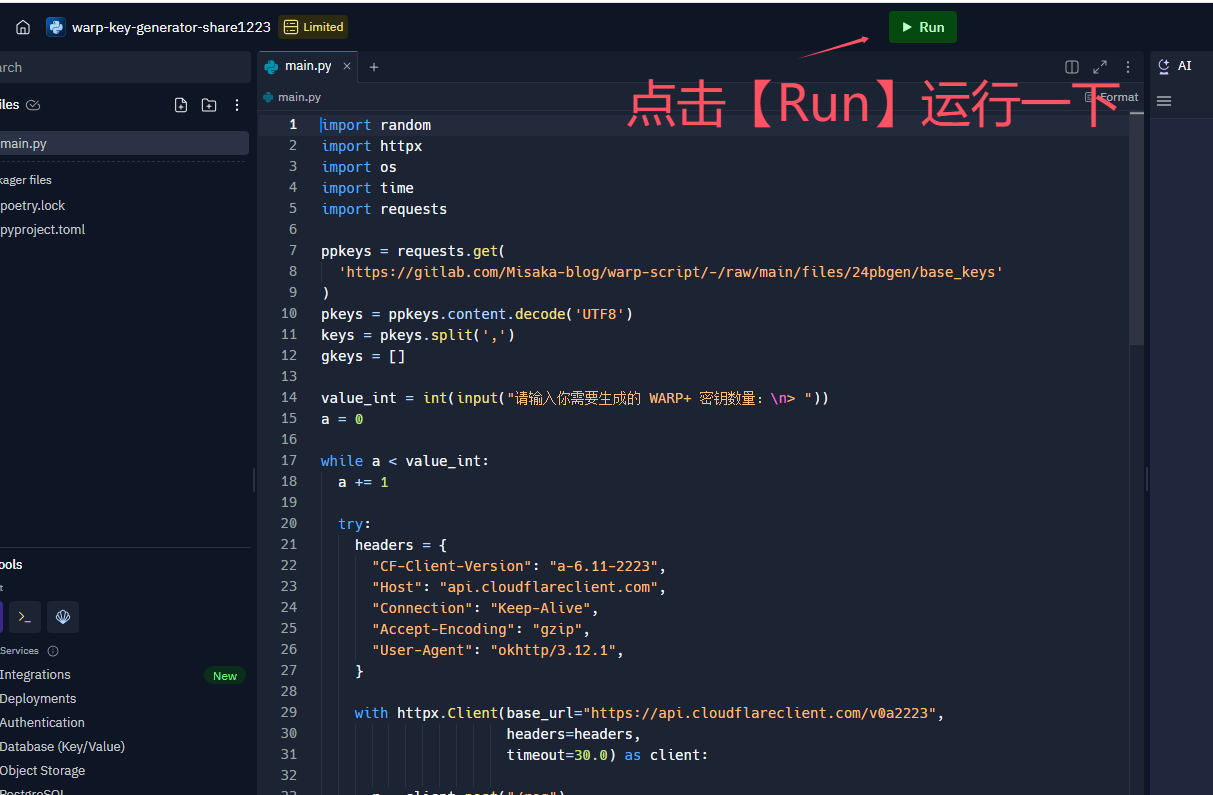Open poetry.lock in the file tree

coord(33,205)
